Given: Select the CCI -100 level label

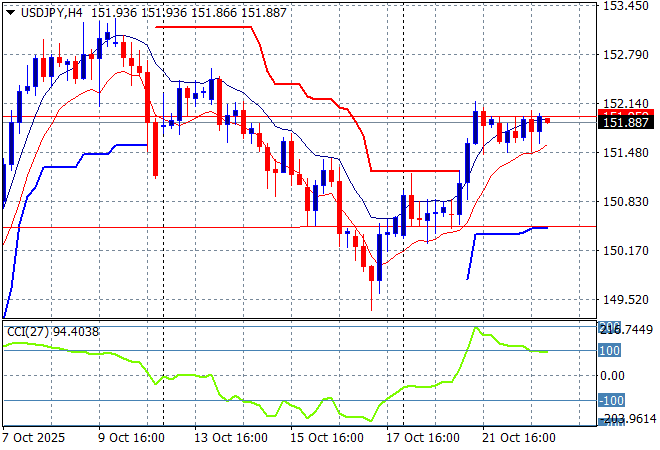Looking at the screenshot, I should point(612,400).
